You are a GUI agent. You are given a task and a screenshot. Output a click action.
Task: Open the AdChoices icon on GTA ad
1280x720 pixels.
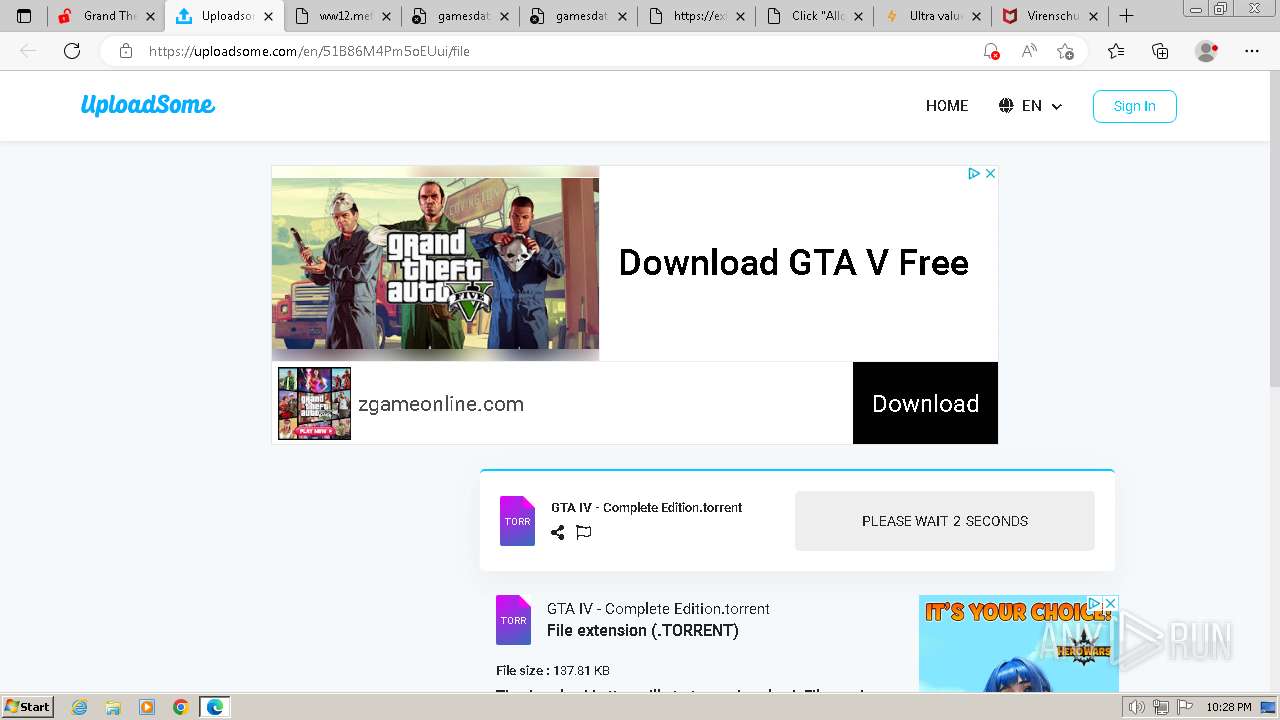pos(973,173)
